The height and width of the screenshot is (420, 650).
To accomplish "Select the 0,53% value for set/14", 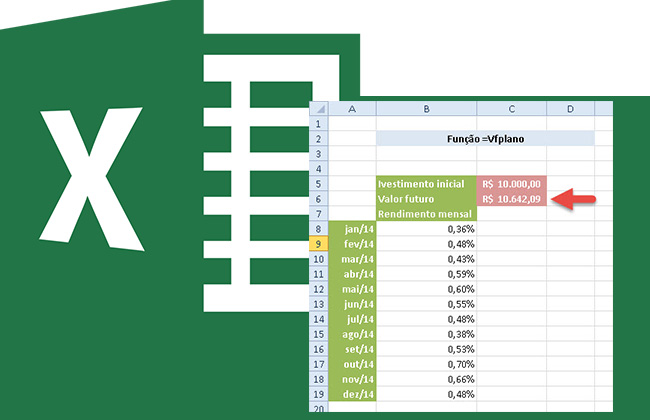I will (427, 349).
